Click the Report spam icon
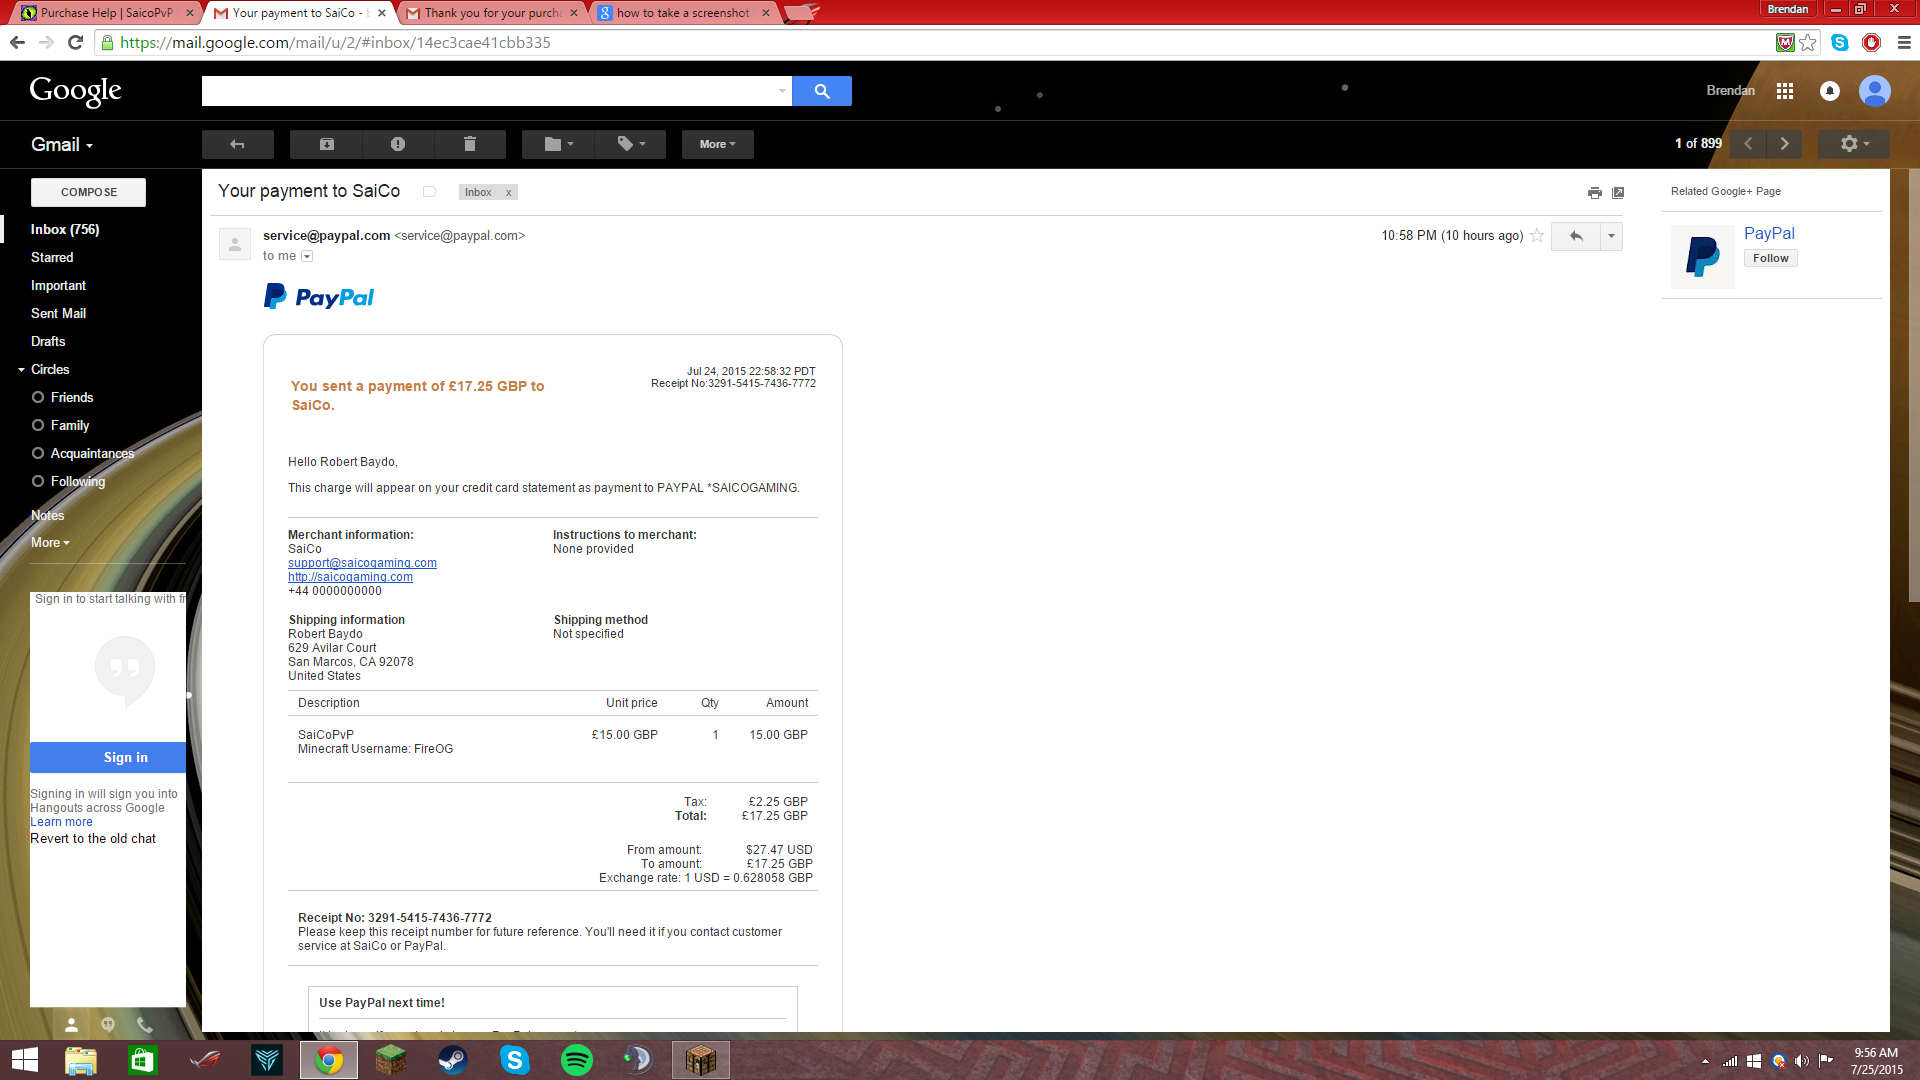 point(398,144)
